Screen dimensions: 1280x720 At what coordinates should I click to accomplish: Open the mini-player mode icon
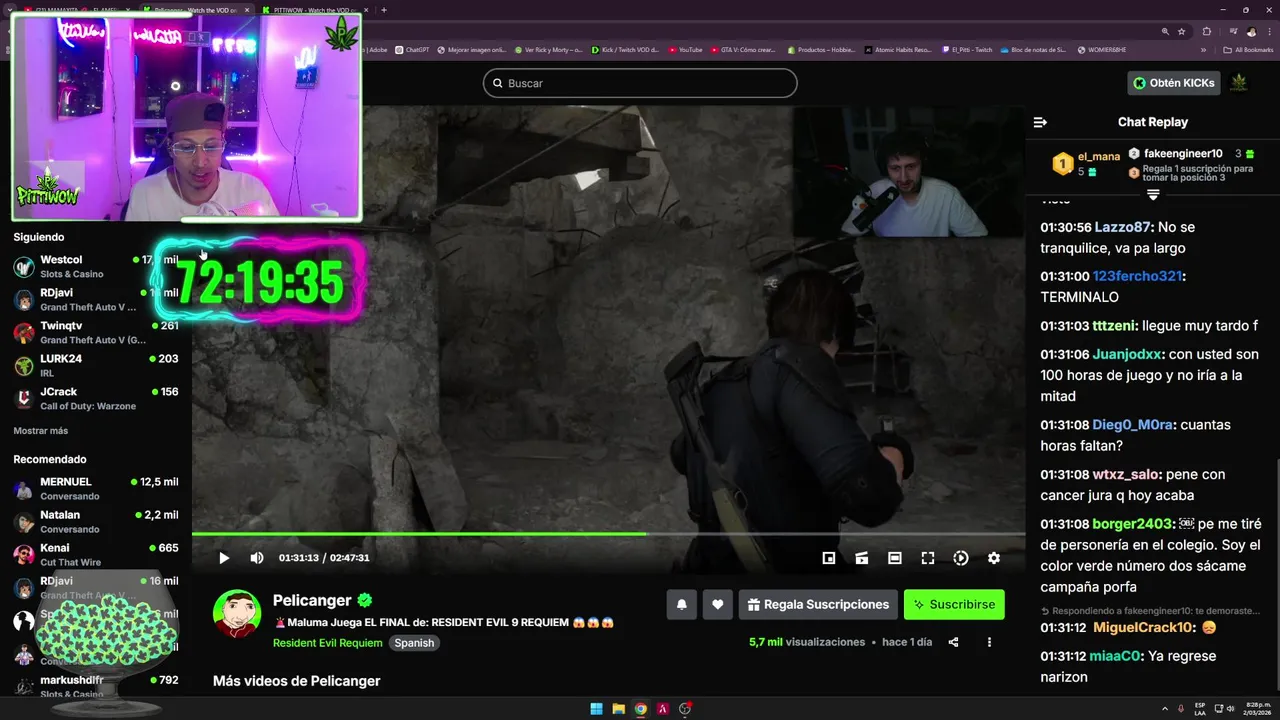829,558
